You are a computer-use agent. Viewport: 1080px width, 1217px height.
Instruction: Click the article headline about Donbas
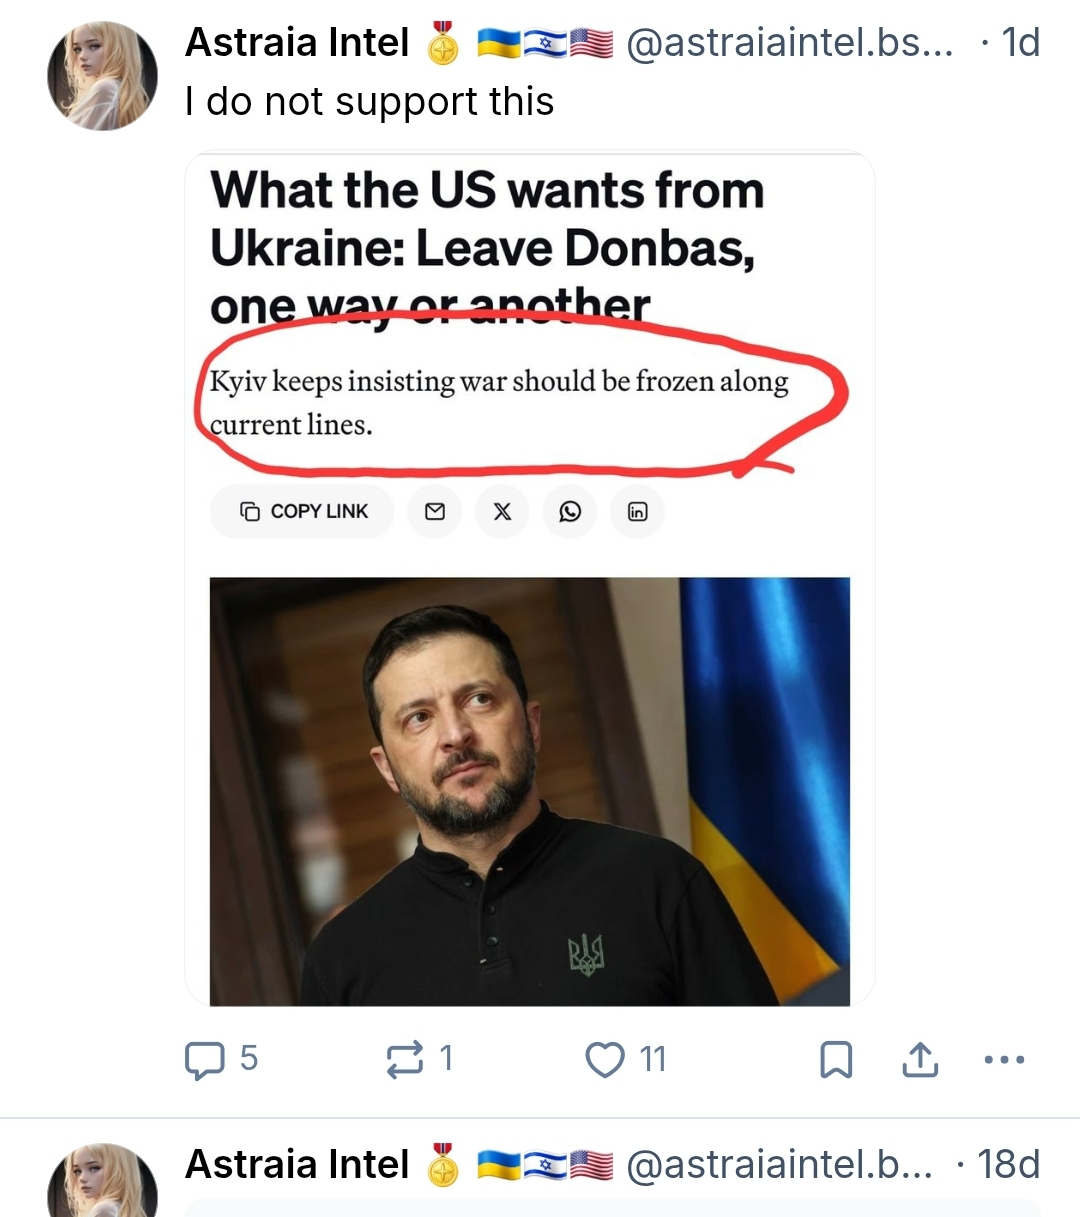[486, 247]
